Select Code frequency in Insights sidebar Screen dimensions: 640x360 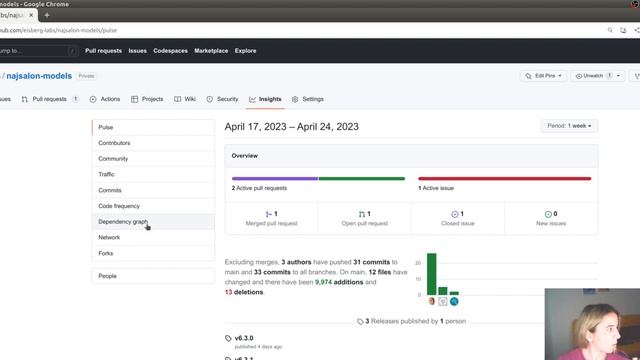[153, 206]
